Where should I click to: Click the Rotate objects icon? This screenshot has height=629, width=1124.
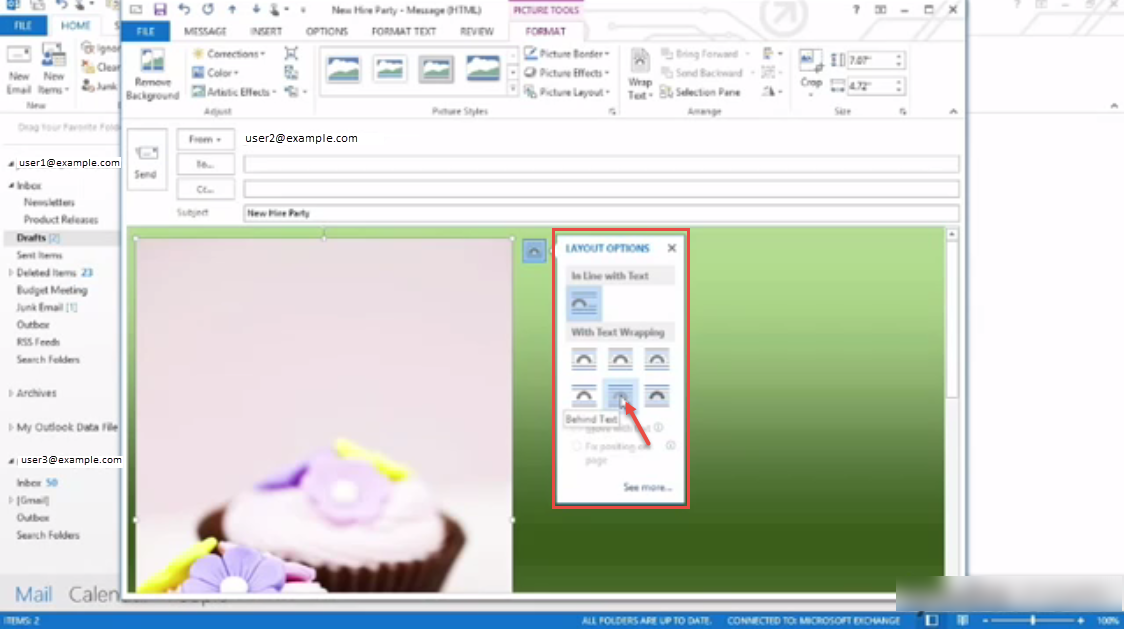click(x=770, y=92)
